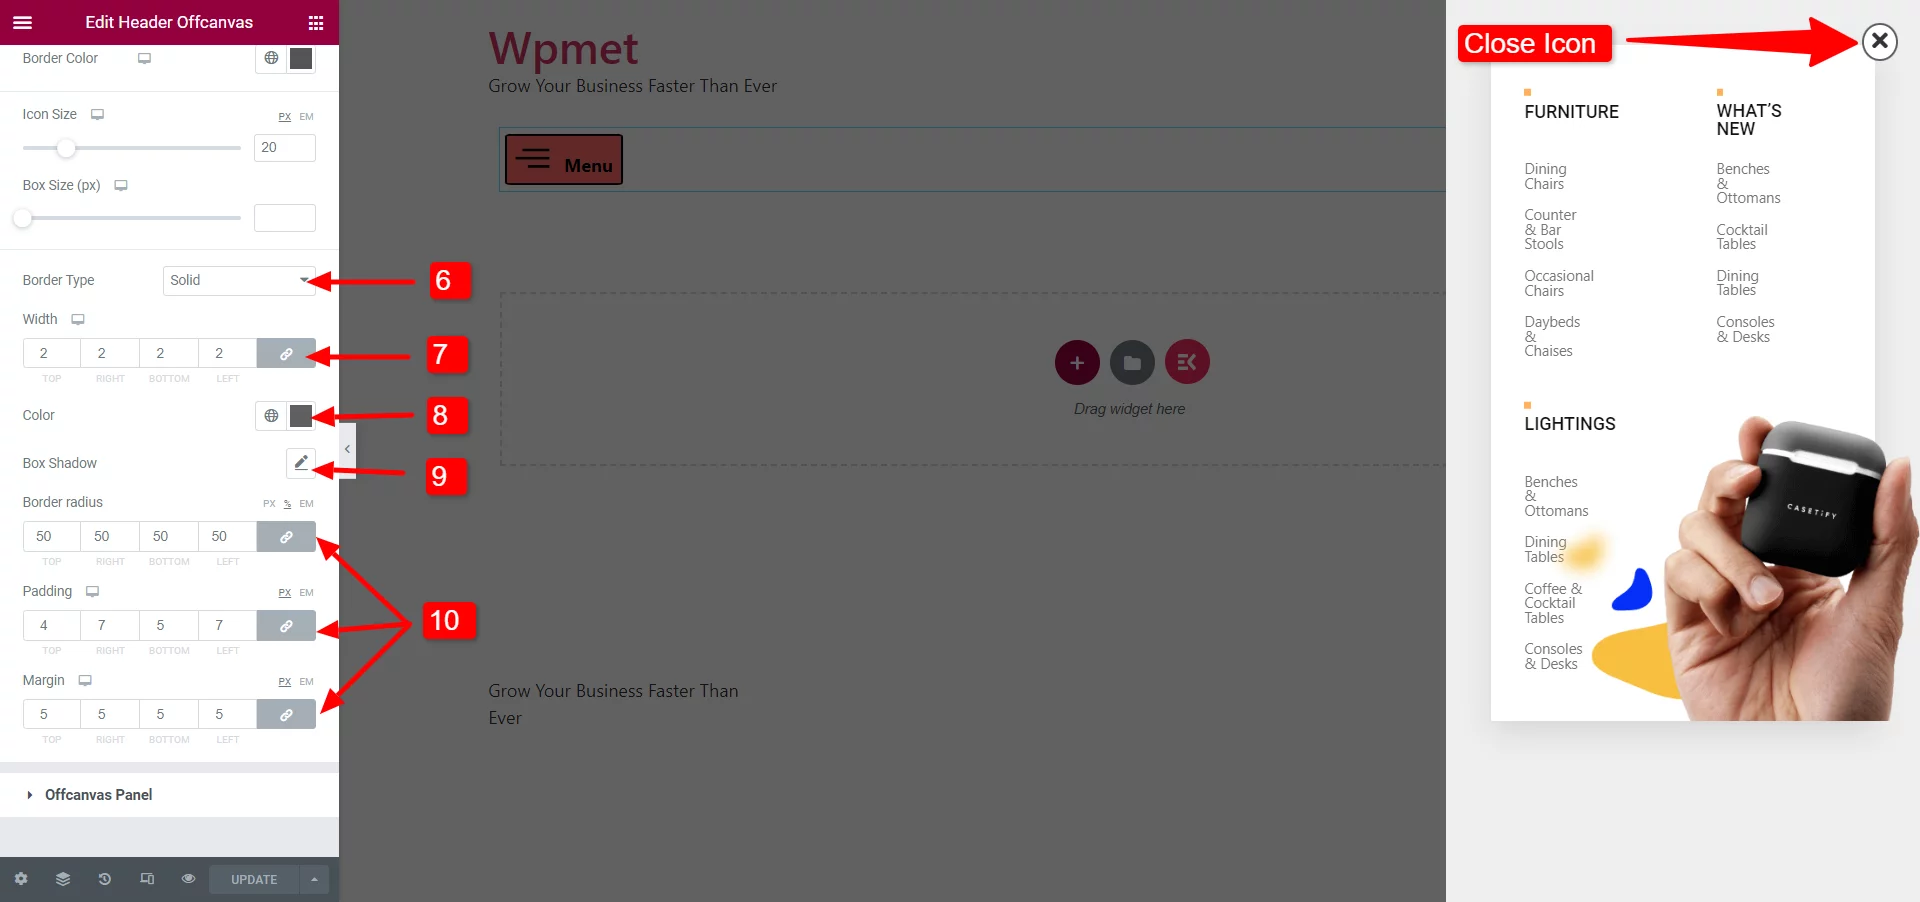The width and height of the screenshot is (1920, 902).
Task: Open the Navigator layers icon
Action: [x=63, y=879]
